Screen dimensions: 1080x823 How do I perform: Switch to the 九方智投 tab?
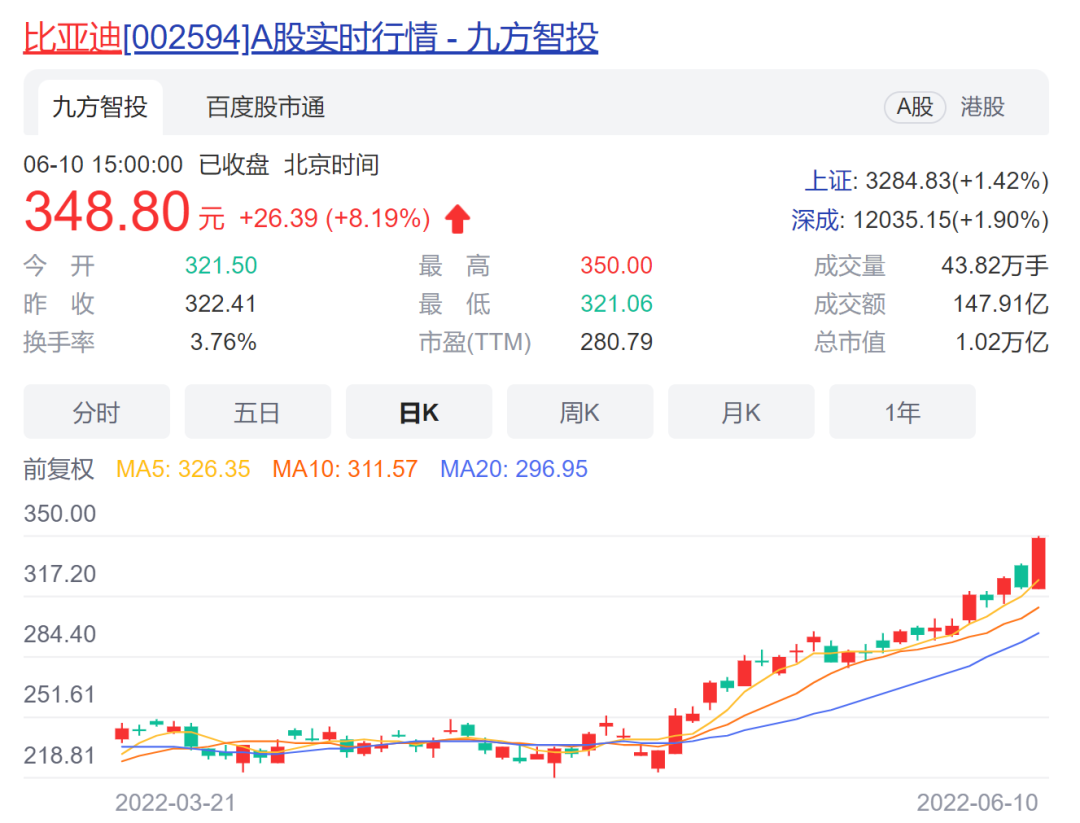tap(99, 107)
